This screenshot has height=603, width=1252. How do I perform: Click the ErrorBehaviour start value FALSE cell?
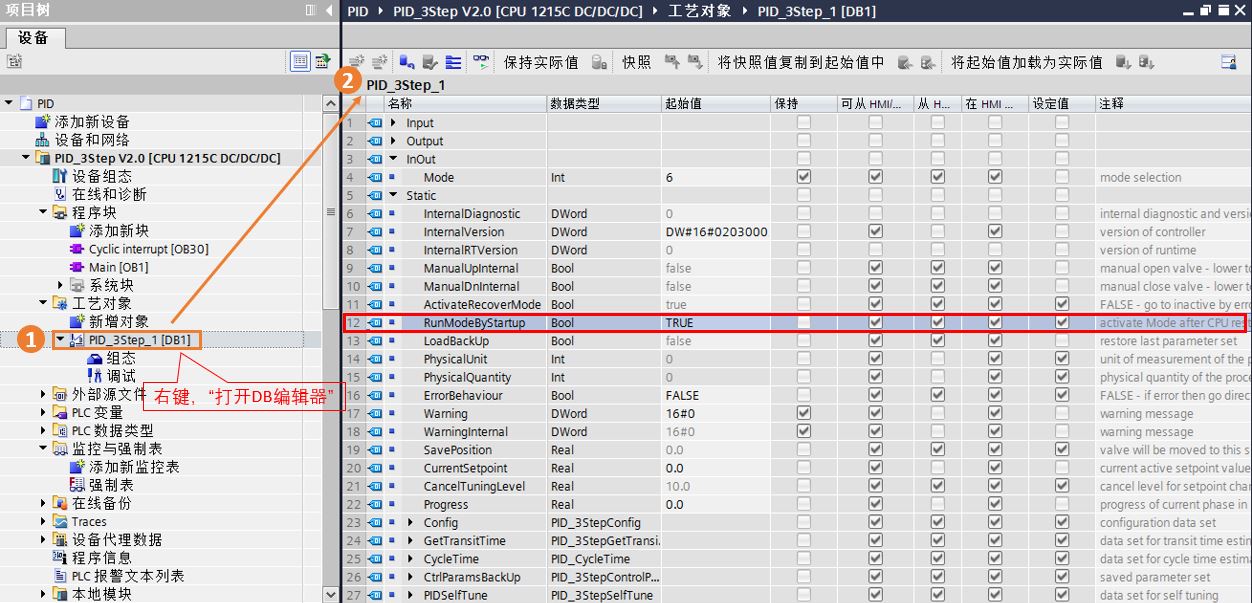pyautogui.click(x=714, y=395)
